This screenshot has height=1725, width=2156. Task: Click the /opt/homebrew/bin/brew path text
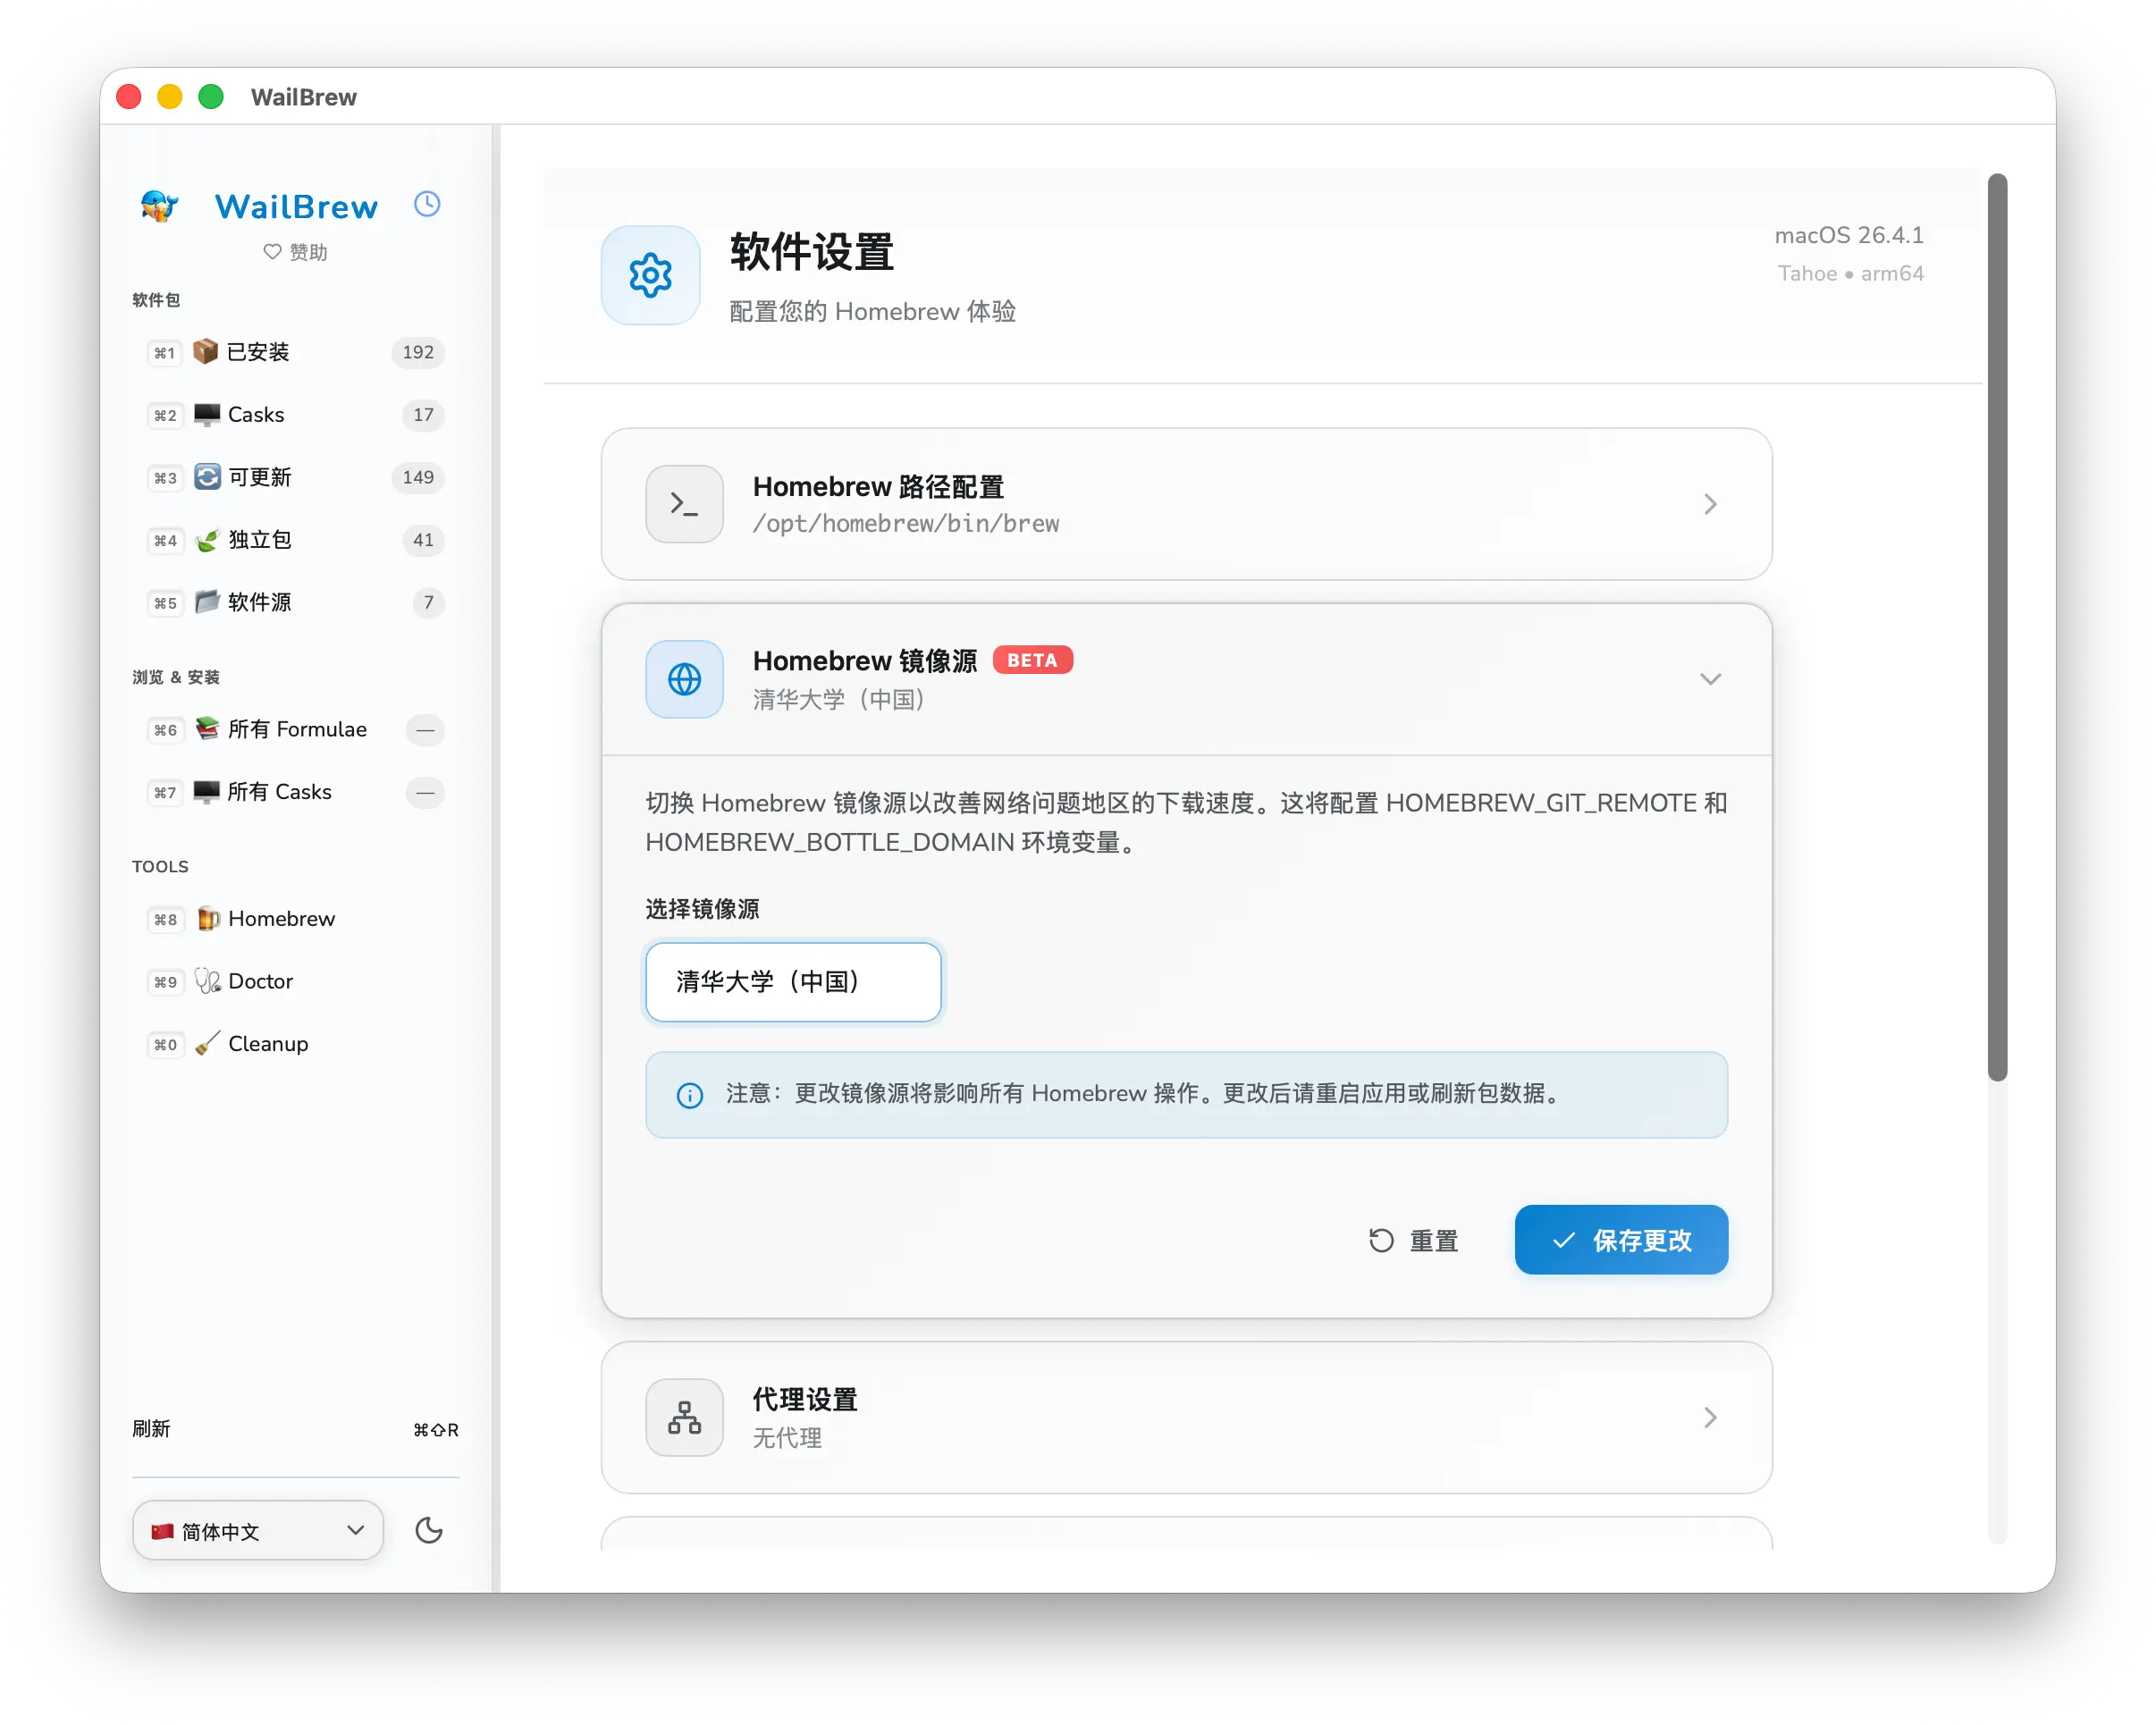point(906,524)
